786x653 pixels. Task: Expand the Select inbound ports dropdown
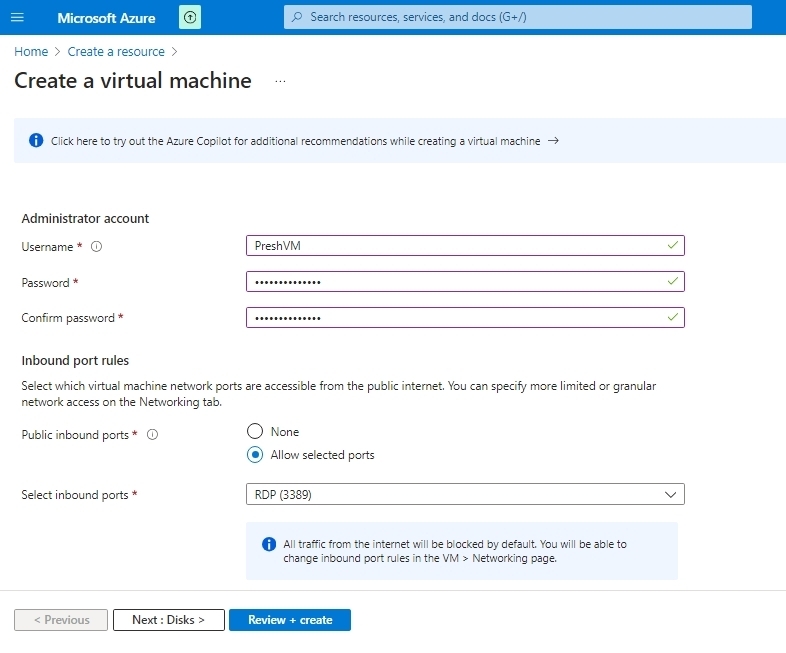click(464, 494)
